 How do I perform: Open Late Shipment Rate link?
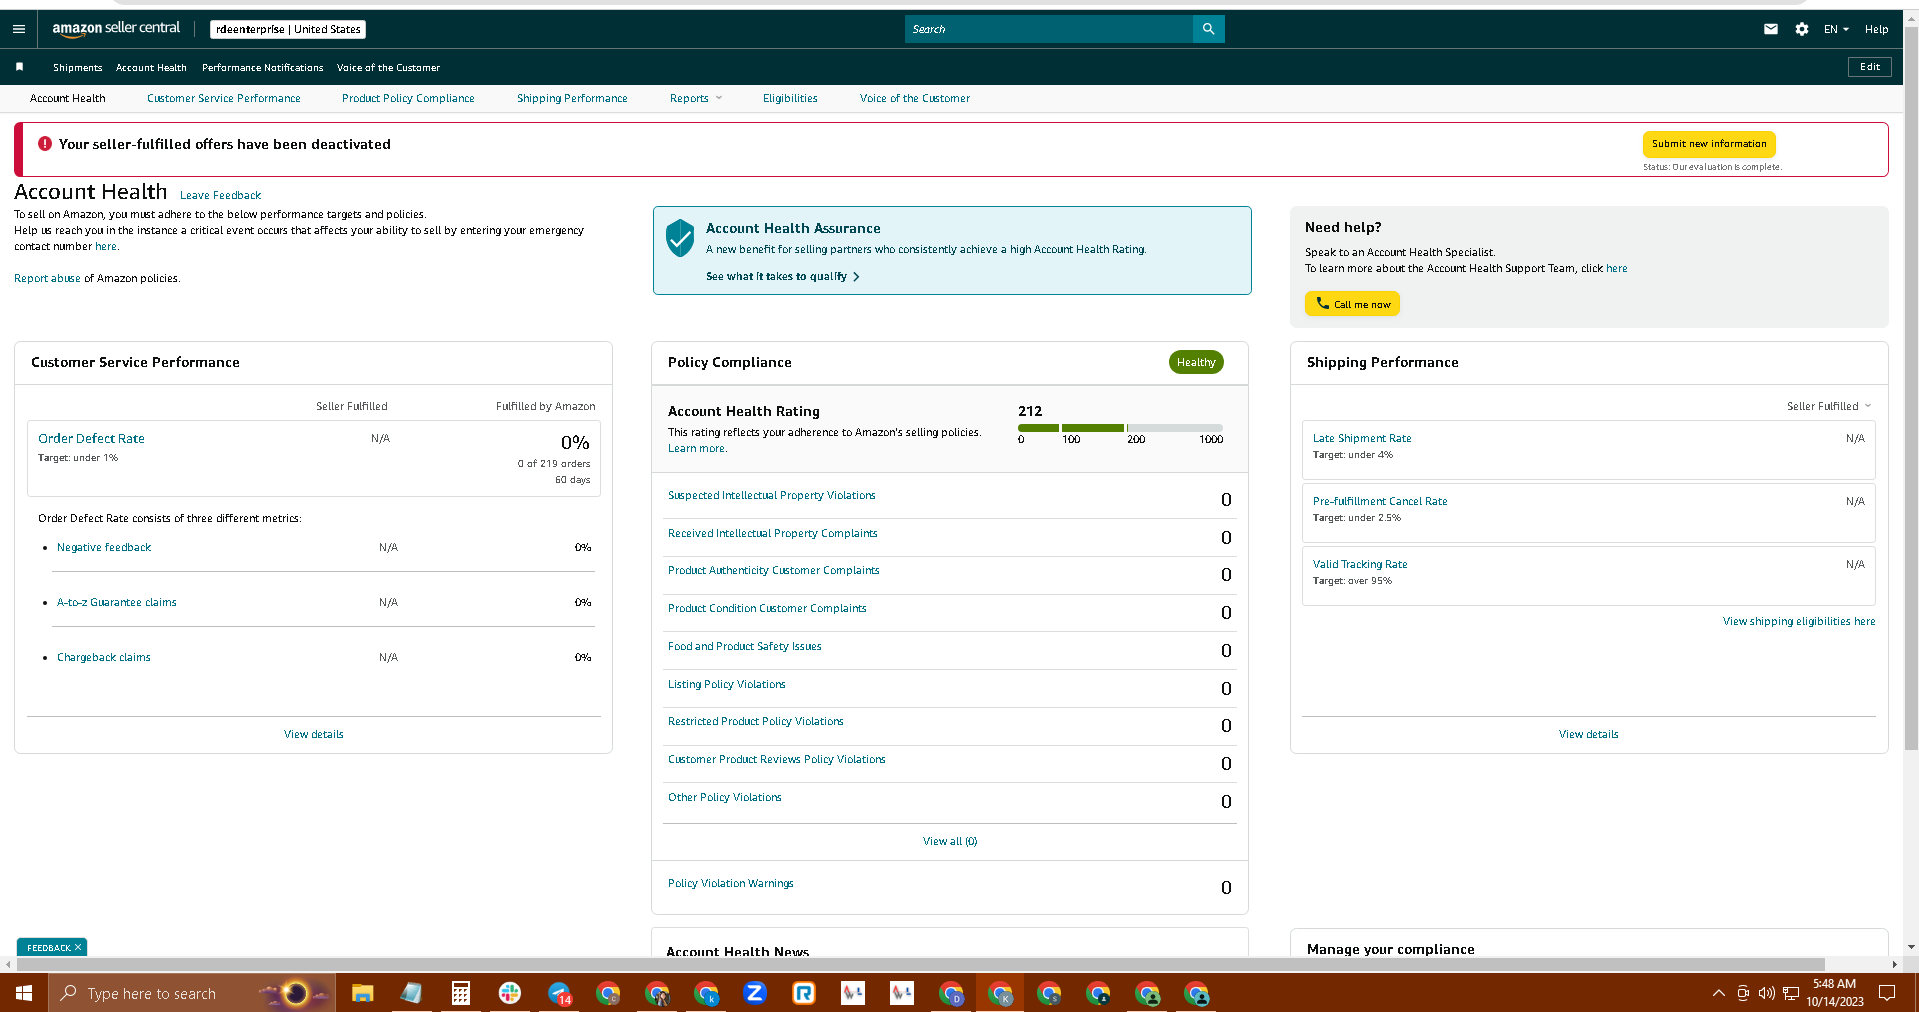(1362, 438)
